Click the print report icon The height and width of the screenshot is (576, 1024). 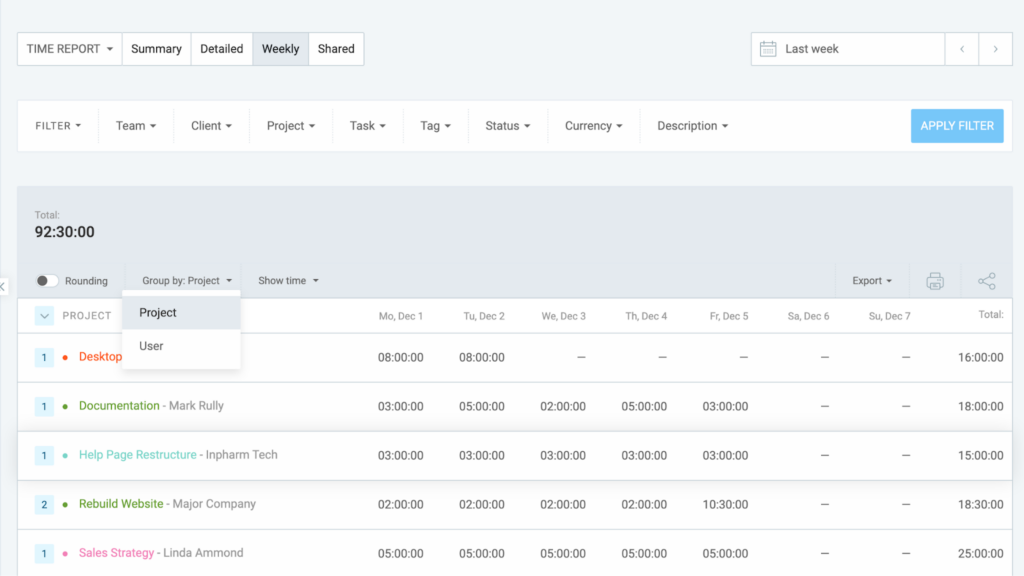click(935, 281)
